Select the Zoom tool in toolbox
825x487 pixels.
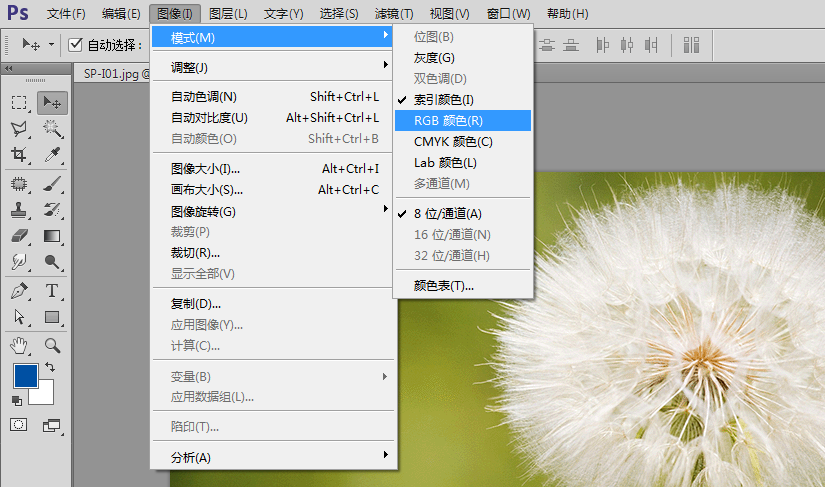coord(52,346)
